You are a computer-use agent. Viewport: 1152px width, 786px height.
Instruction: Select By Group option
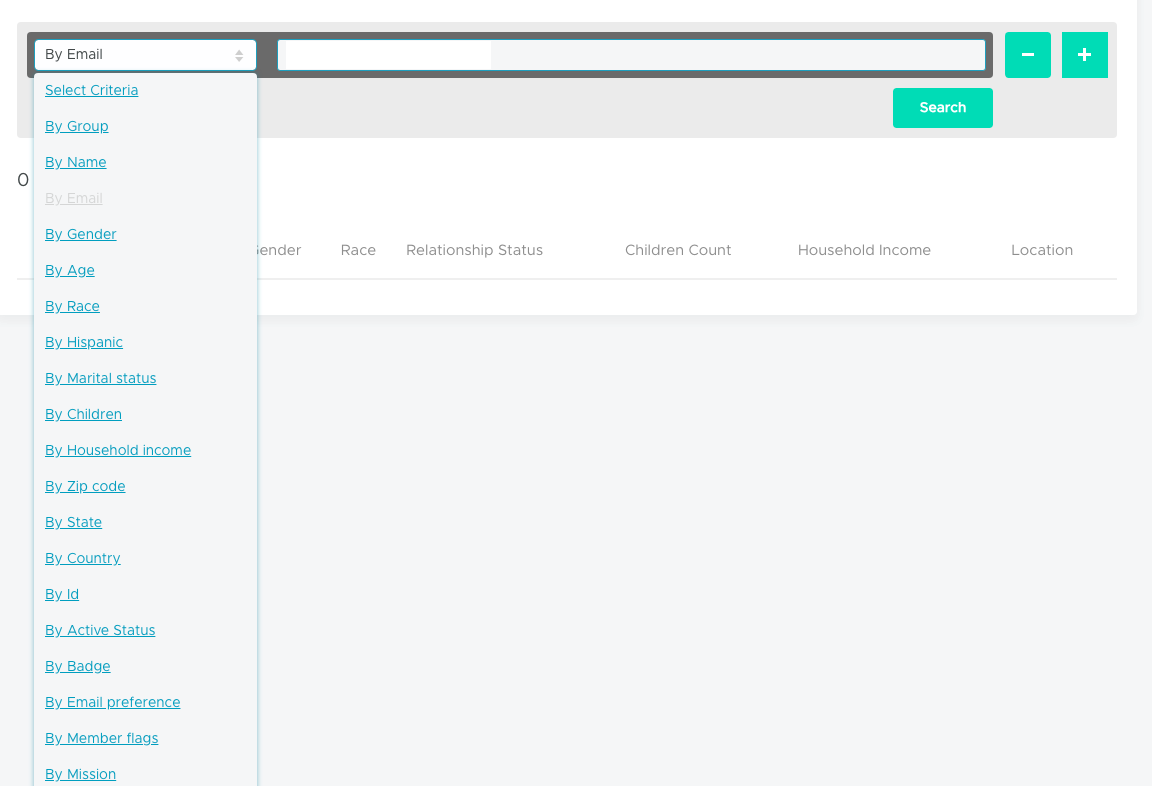click(x=76, y=126)
